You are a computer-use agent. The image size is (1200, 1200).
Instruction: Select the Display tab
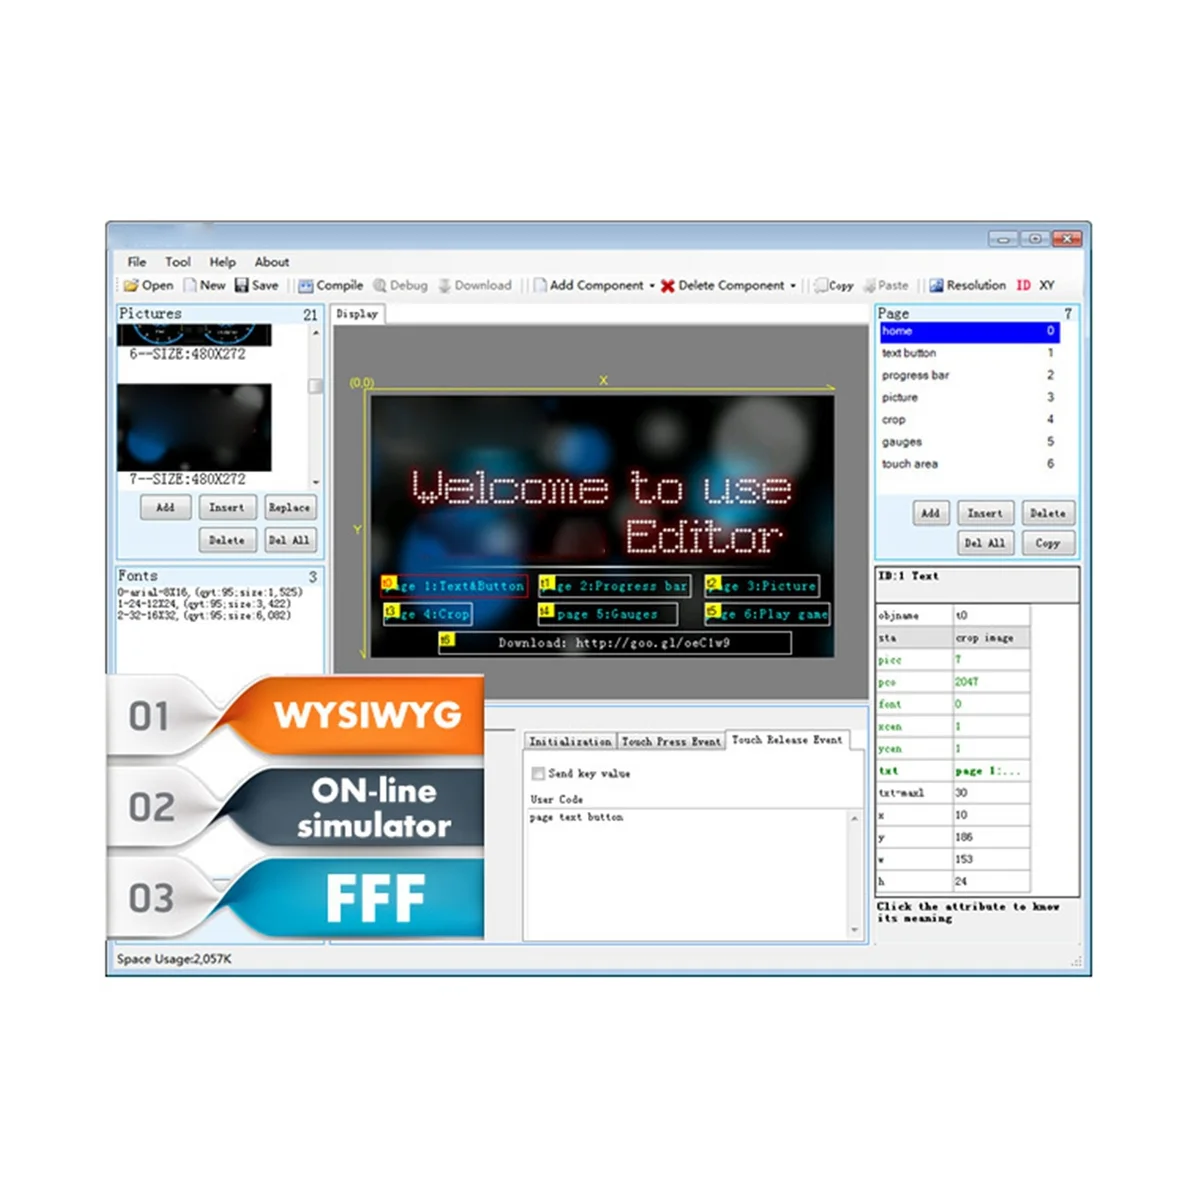tap(357, 314)
